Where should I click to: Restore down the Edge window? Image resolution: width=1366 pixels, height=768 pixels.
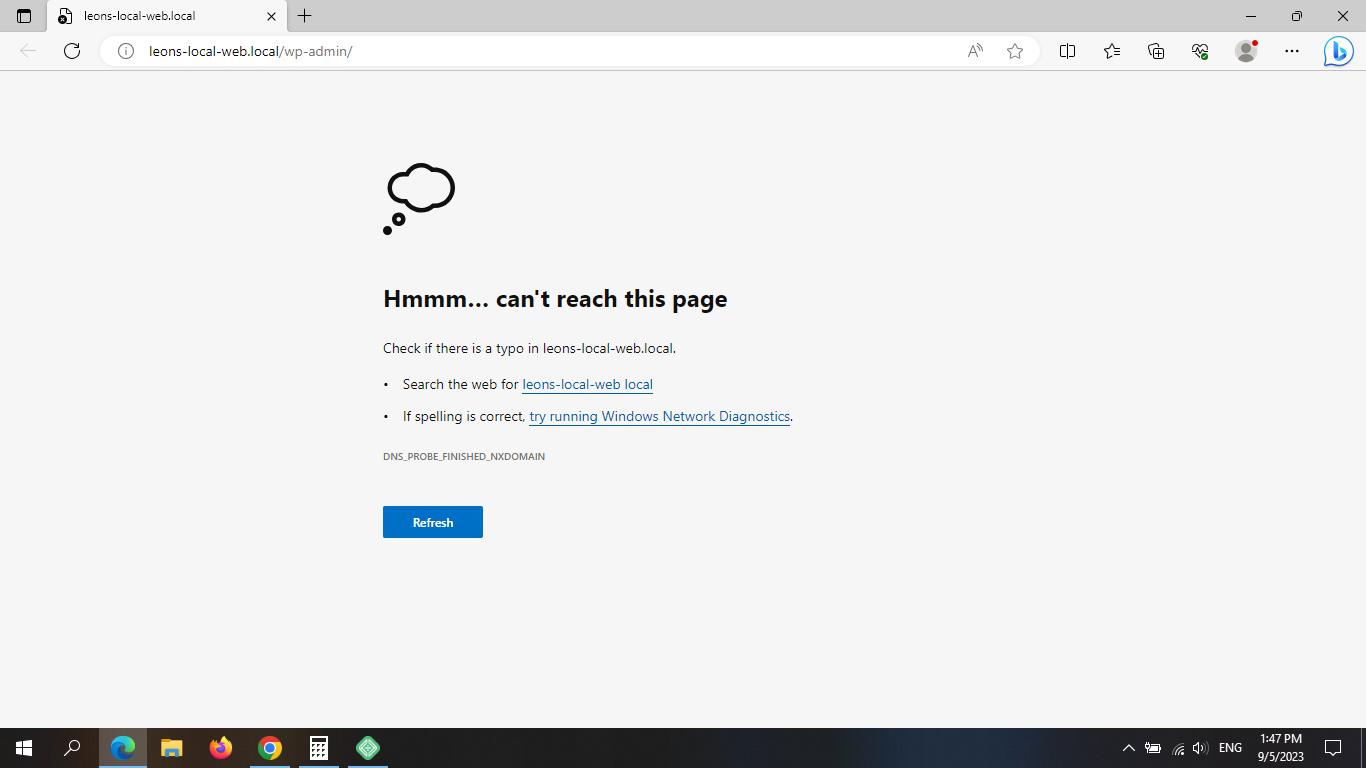tap(1297, 16)
